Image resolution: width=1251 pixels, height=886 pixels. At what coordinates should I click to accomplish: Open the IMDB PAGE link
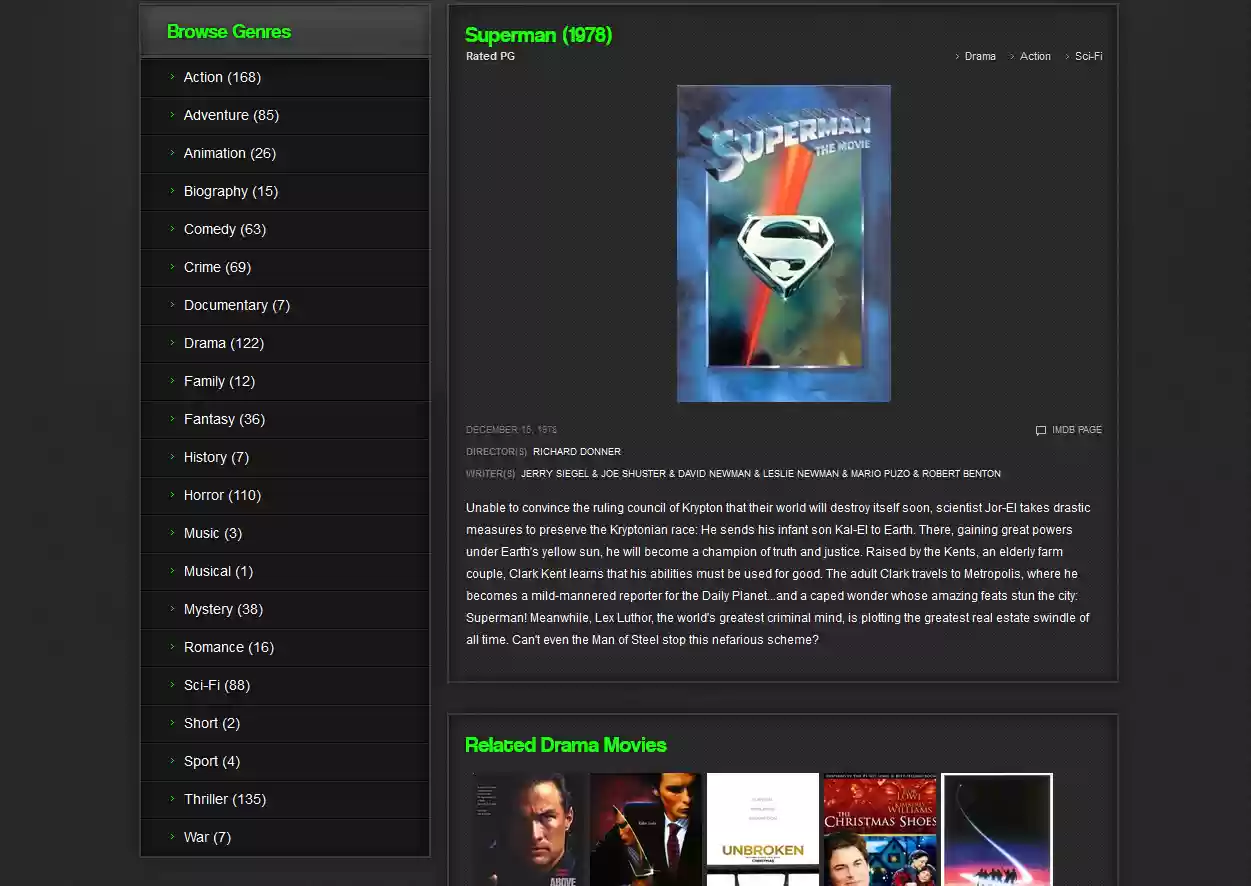1077,430
